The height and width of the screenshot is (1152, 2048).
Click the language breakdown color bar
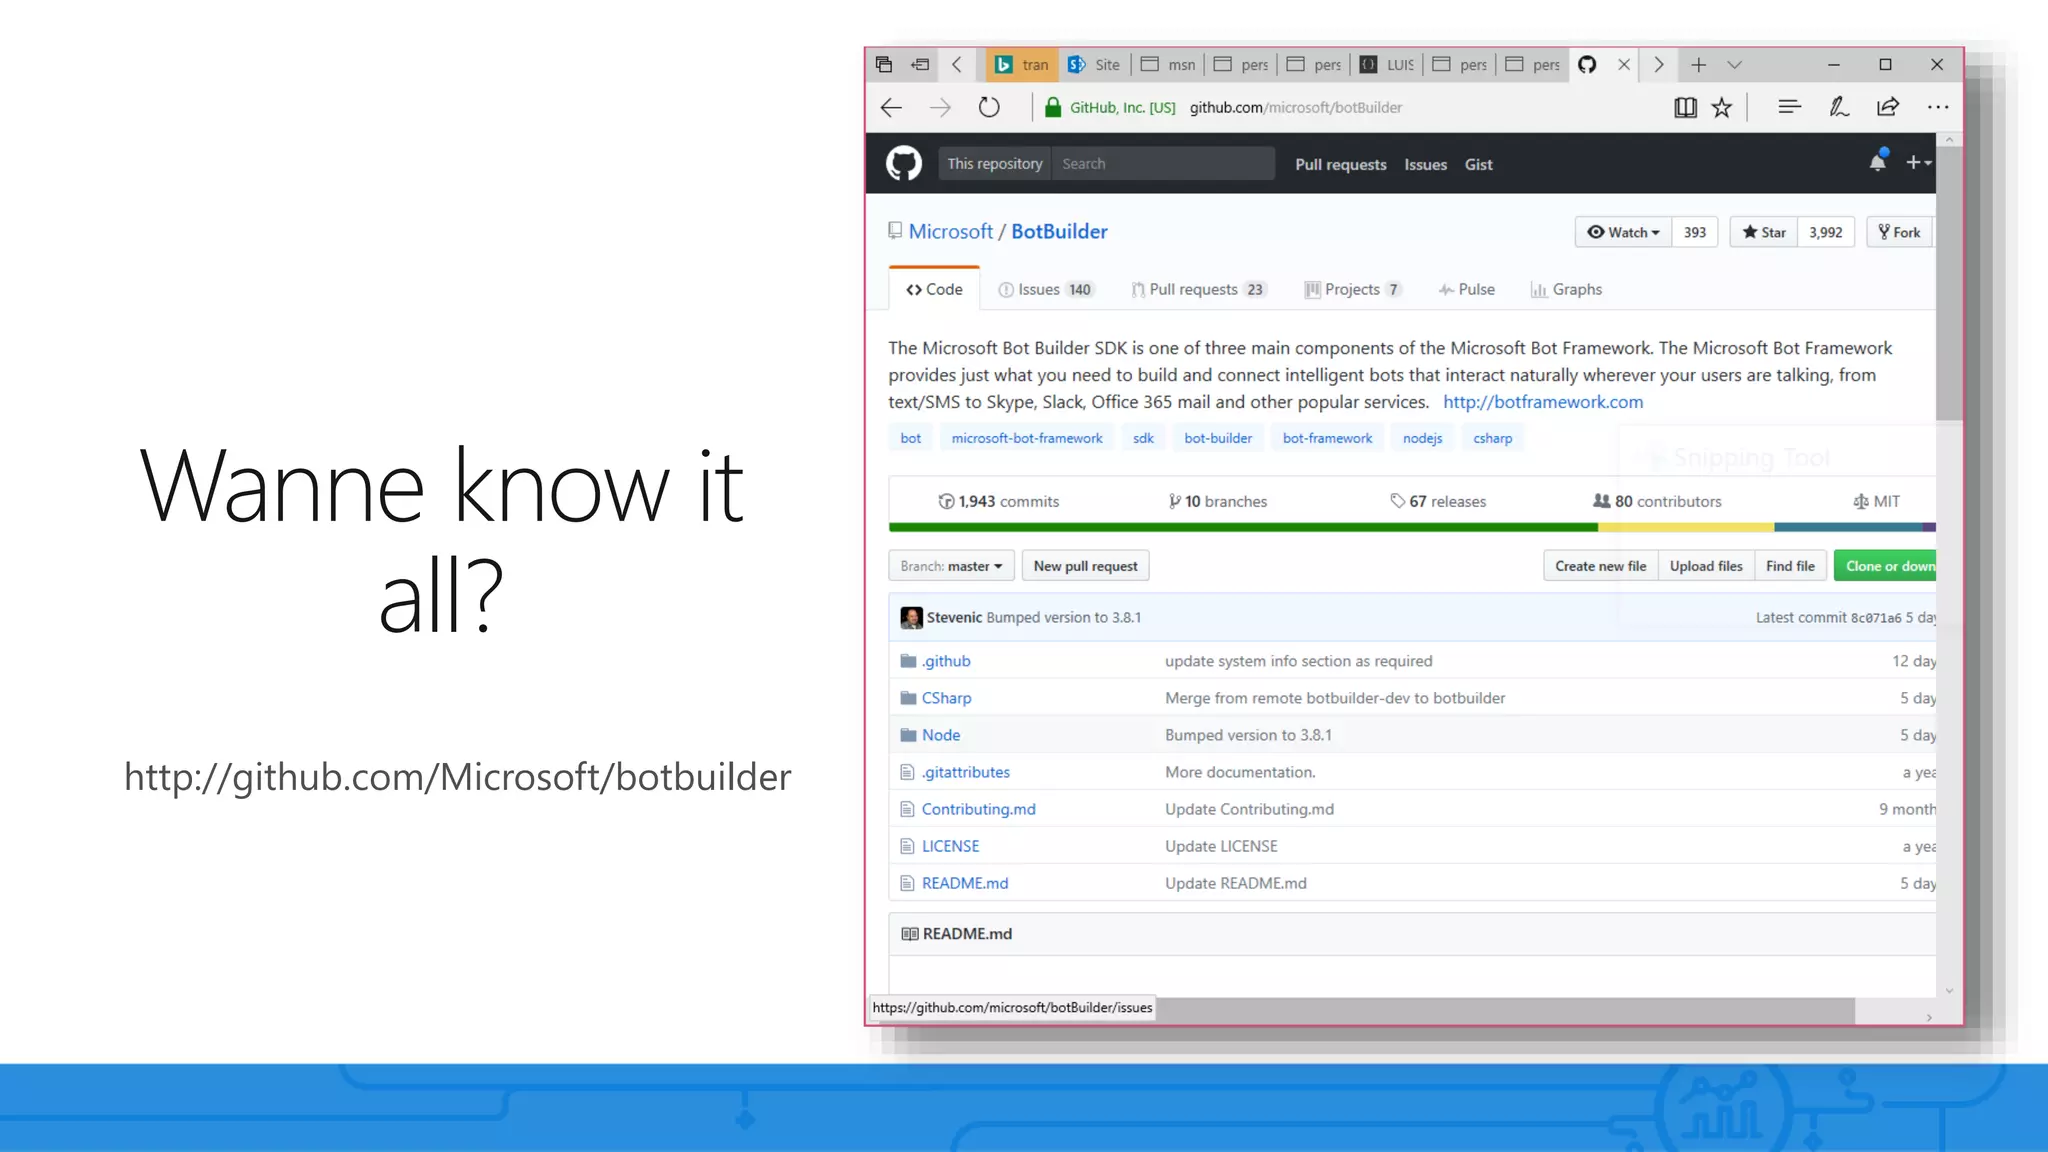point(1412,527)
